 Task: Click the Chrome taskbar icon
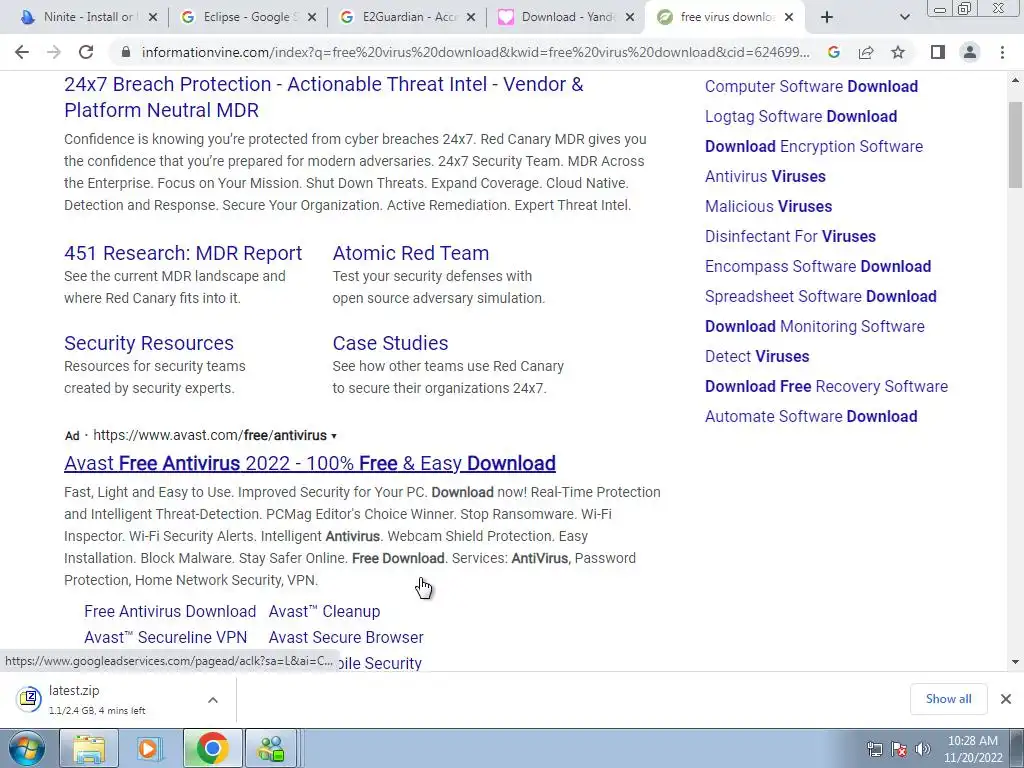[212, 748]
